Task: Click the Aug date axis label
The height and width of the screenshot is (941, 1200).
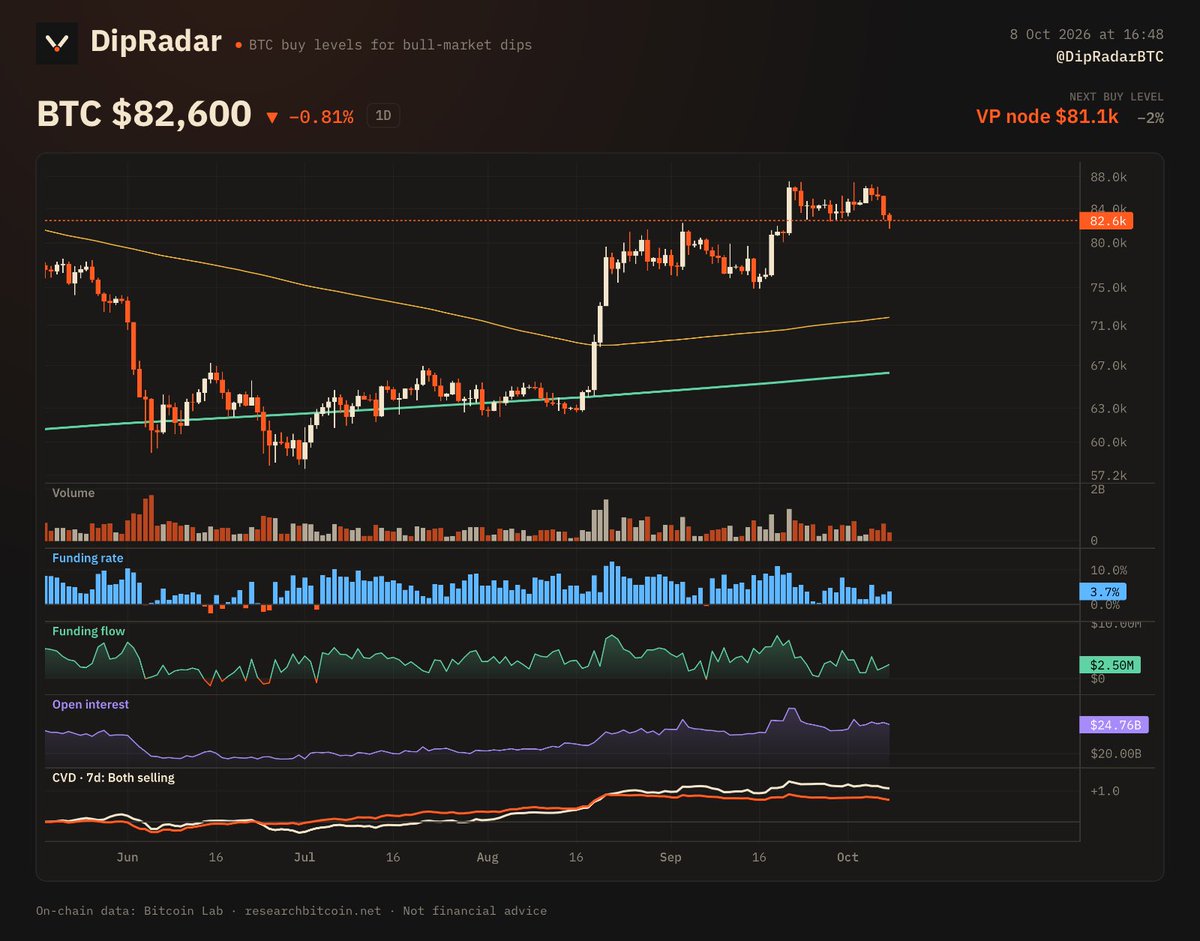Action: [x=487, y=858]
